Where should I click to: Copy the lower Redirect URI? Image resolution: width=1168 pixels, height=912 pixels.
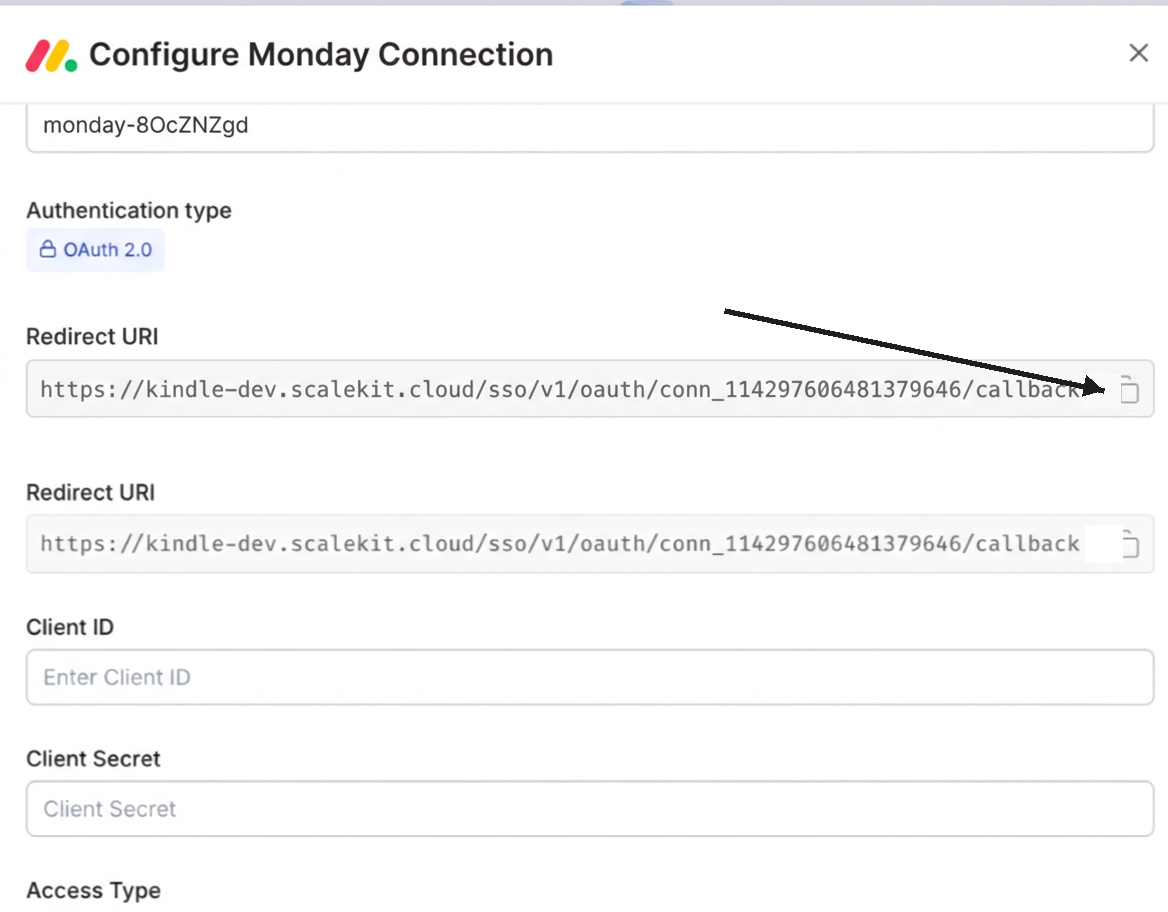(x=1129, y=544)
